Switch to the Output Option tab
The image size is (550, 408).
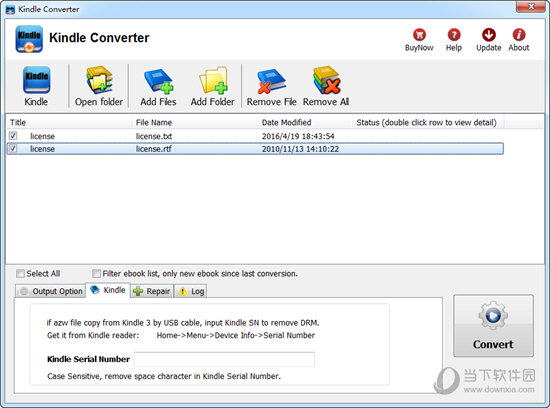(51, 291)
